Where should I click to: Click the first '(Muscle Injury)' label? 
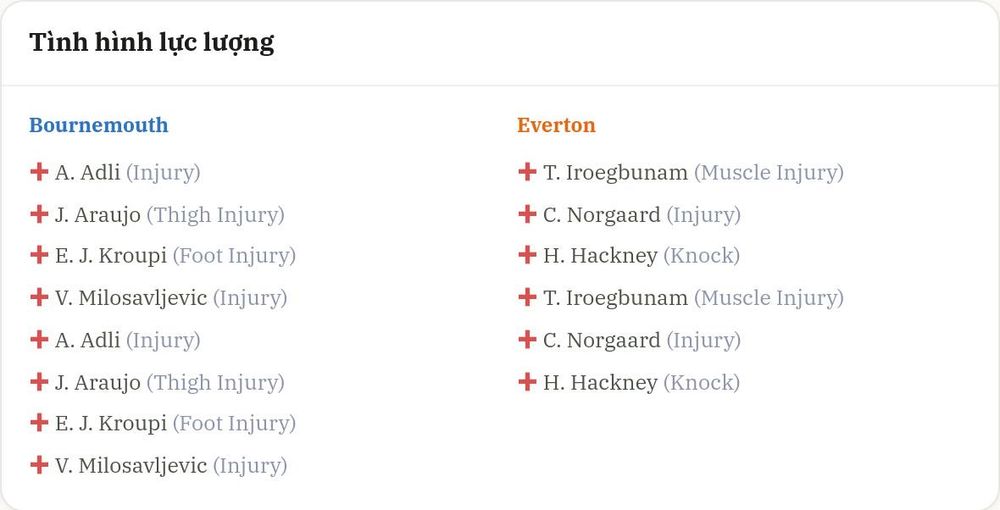pyautogui.click(x=768, y=173)
